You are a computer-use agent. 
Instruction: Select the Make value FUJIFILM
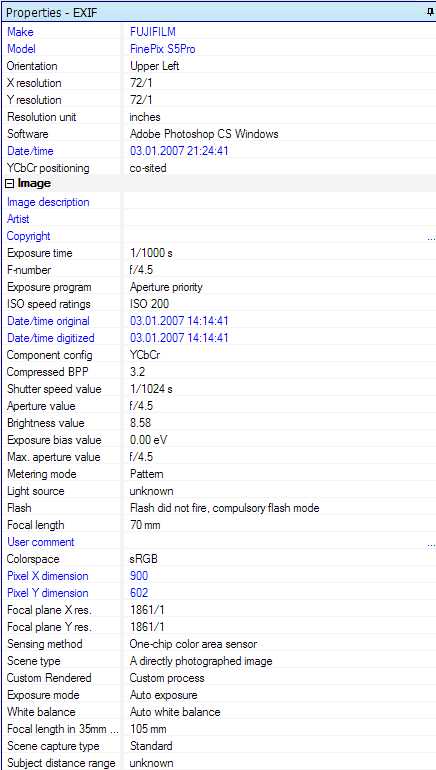pyautogui.click(x=153, y=32)
